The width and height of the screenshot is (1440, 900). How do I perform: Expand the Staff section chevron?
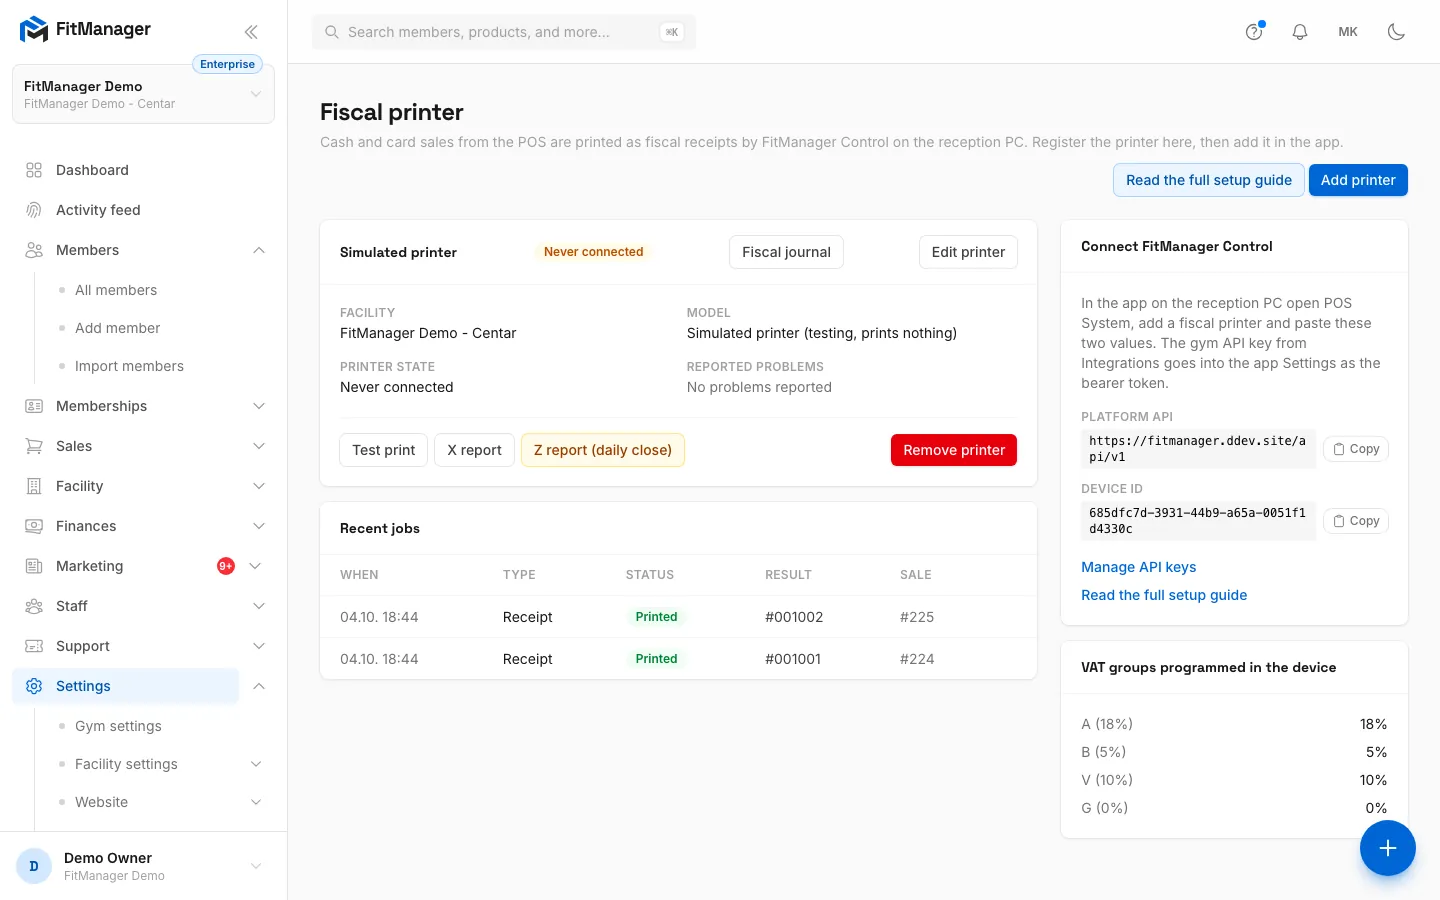pos(259,606)
